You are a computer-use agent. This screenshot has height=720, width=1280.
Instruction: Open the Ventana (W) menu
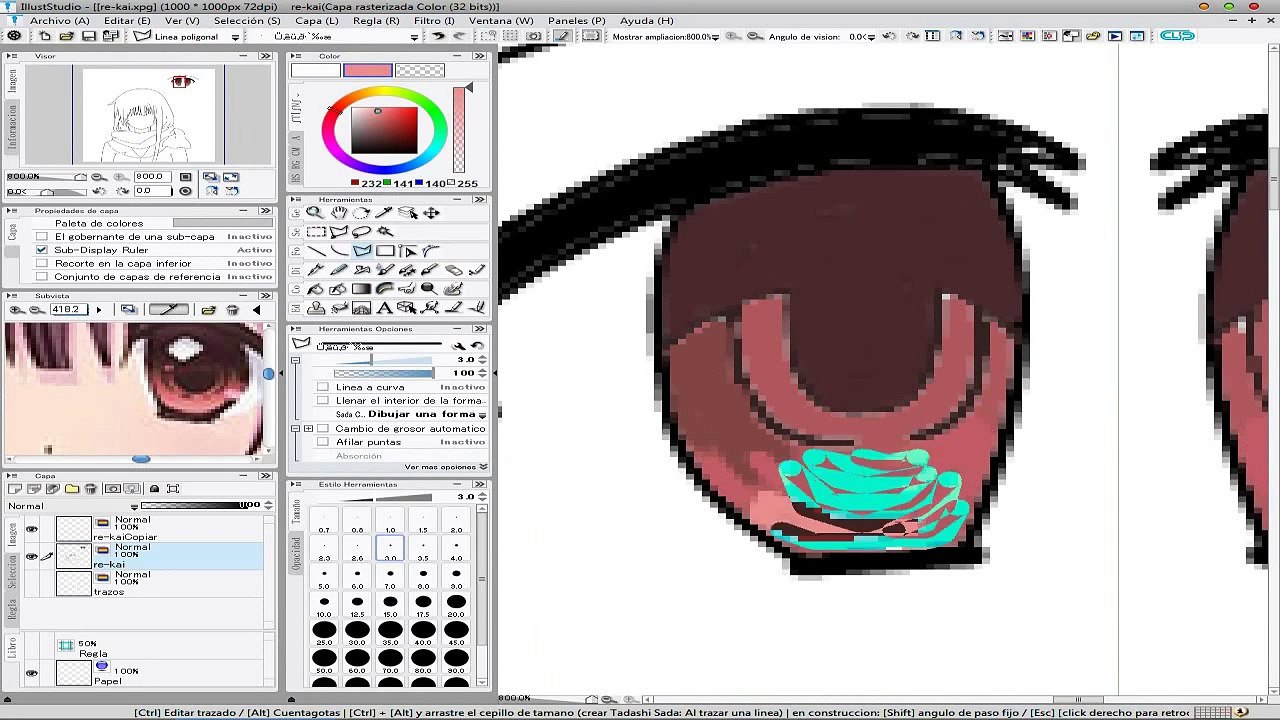pos(501,20)
